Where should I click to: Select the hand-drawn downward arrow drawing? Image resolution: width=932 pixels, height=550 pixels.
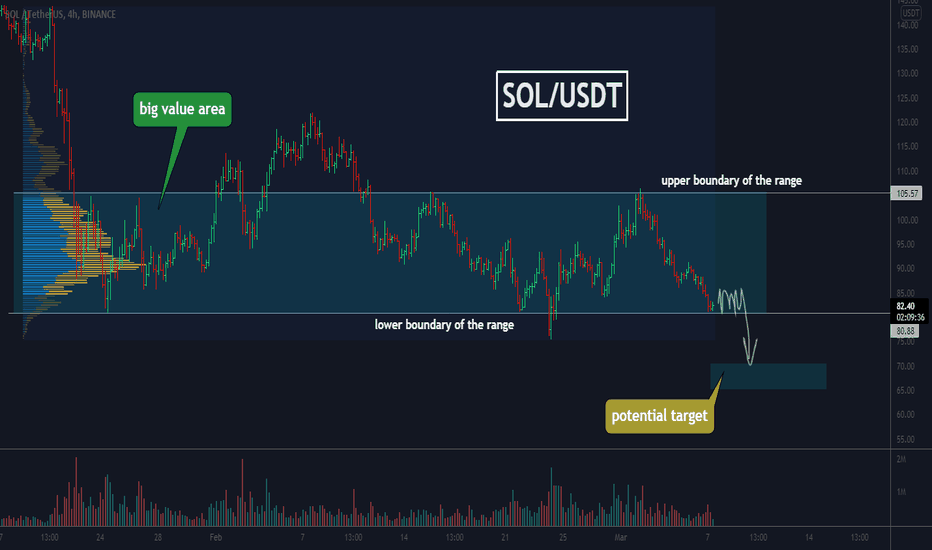[739, 324]
